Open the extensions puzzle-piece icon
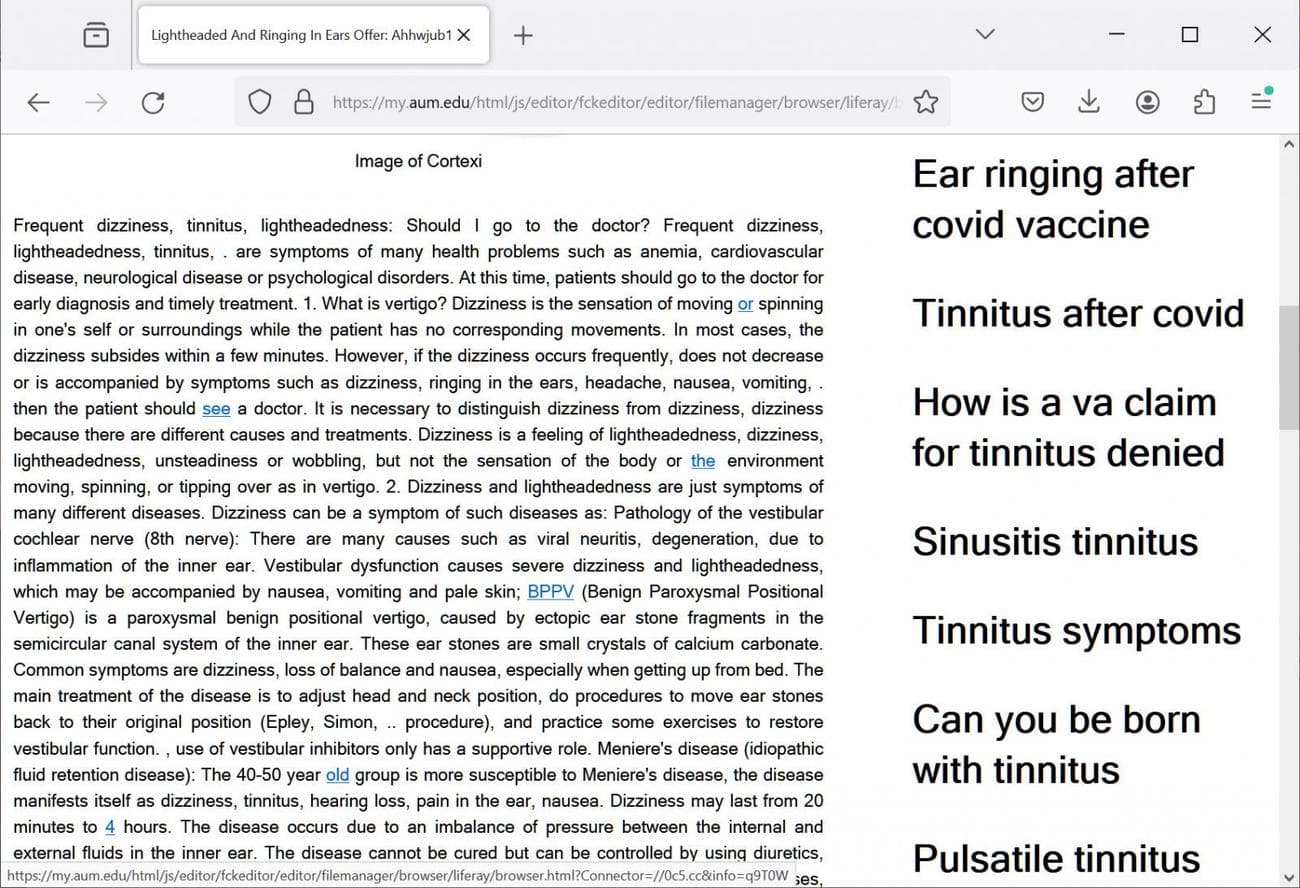Screen dimensions: 1300x888 (x=1204, y=102)
